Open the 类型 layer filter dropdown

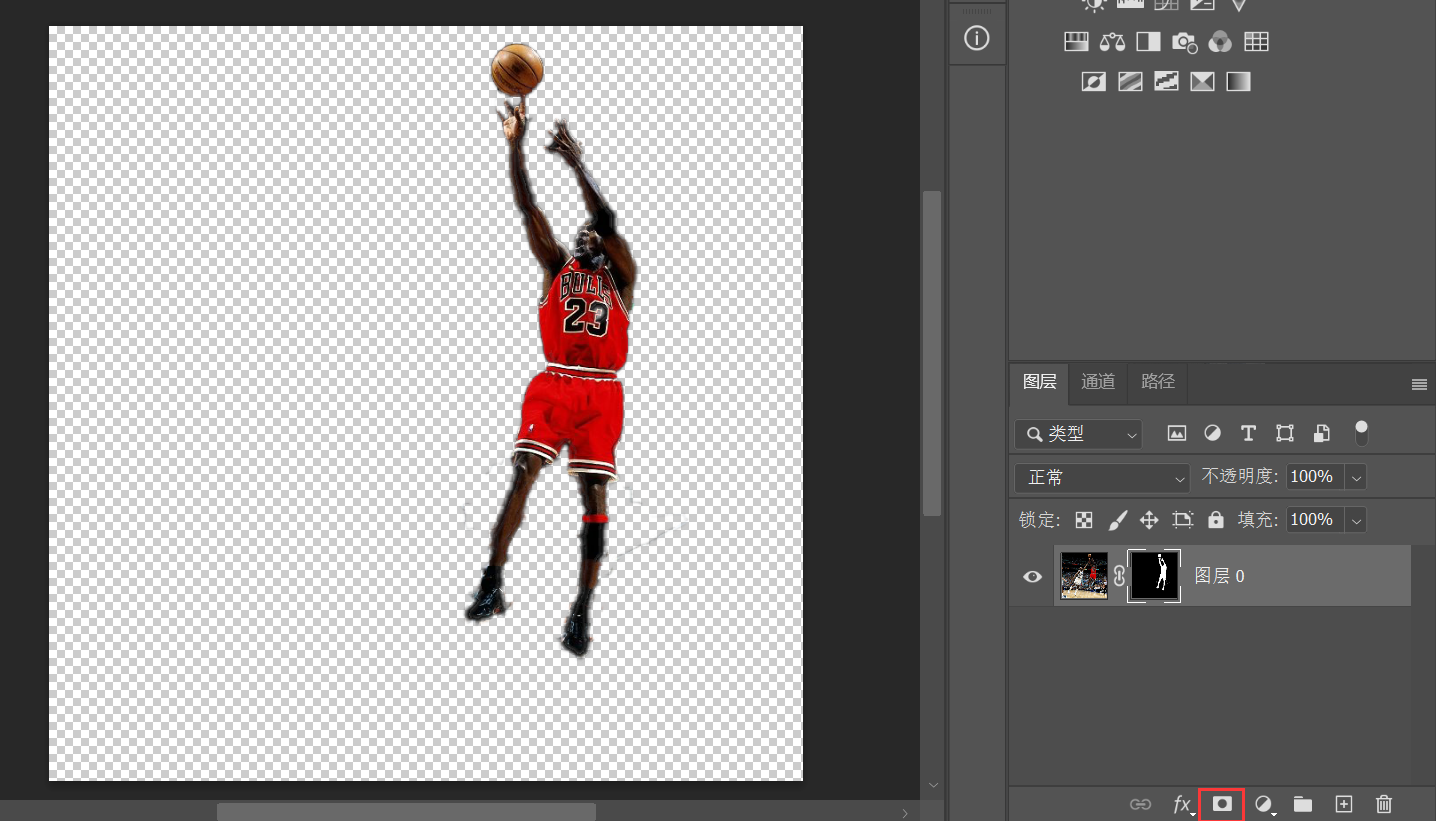(x=1078, y=434)
